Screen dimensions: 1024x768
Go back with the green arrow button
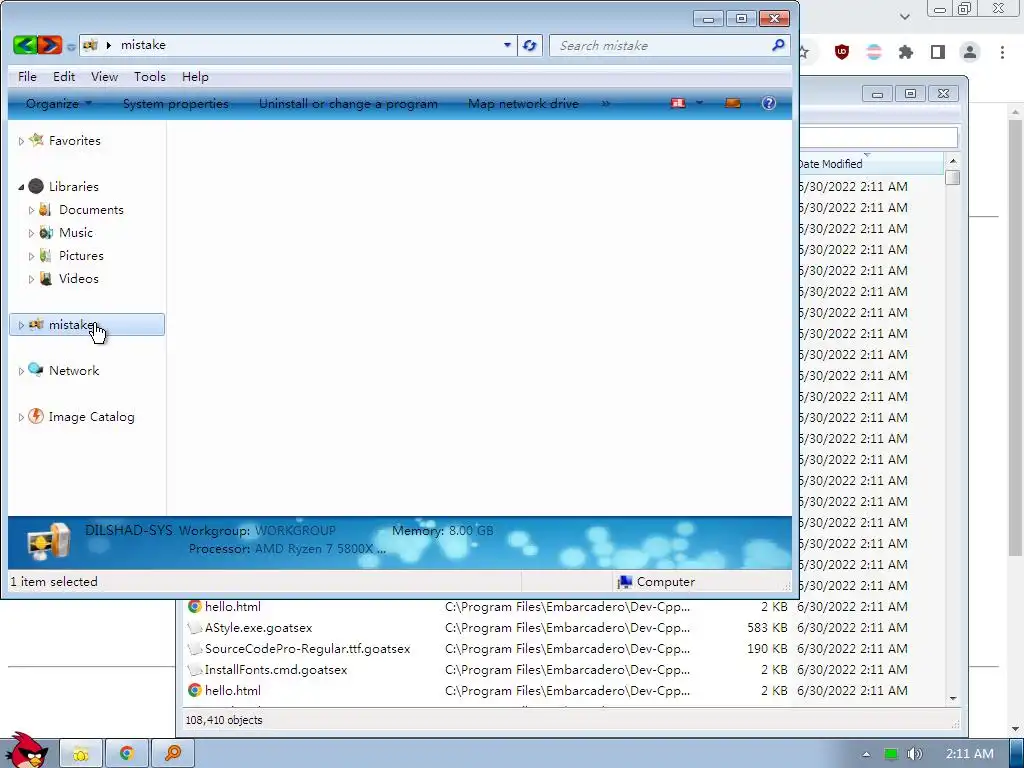[x=25, y=45]
